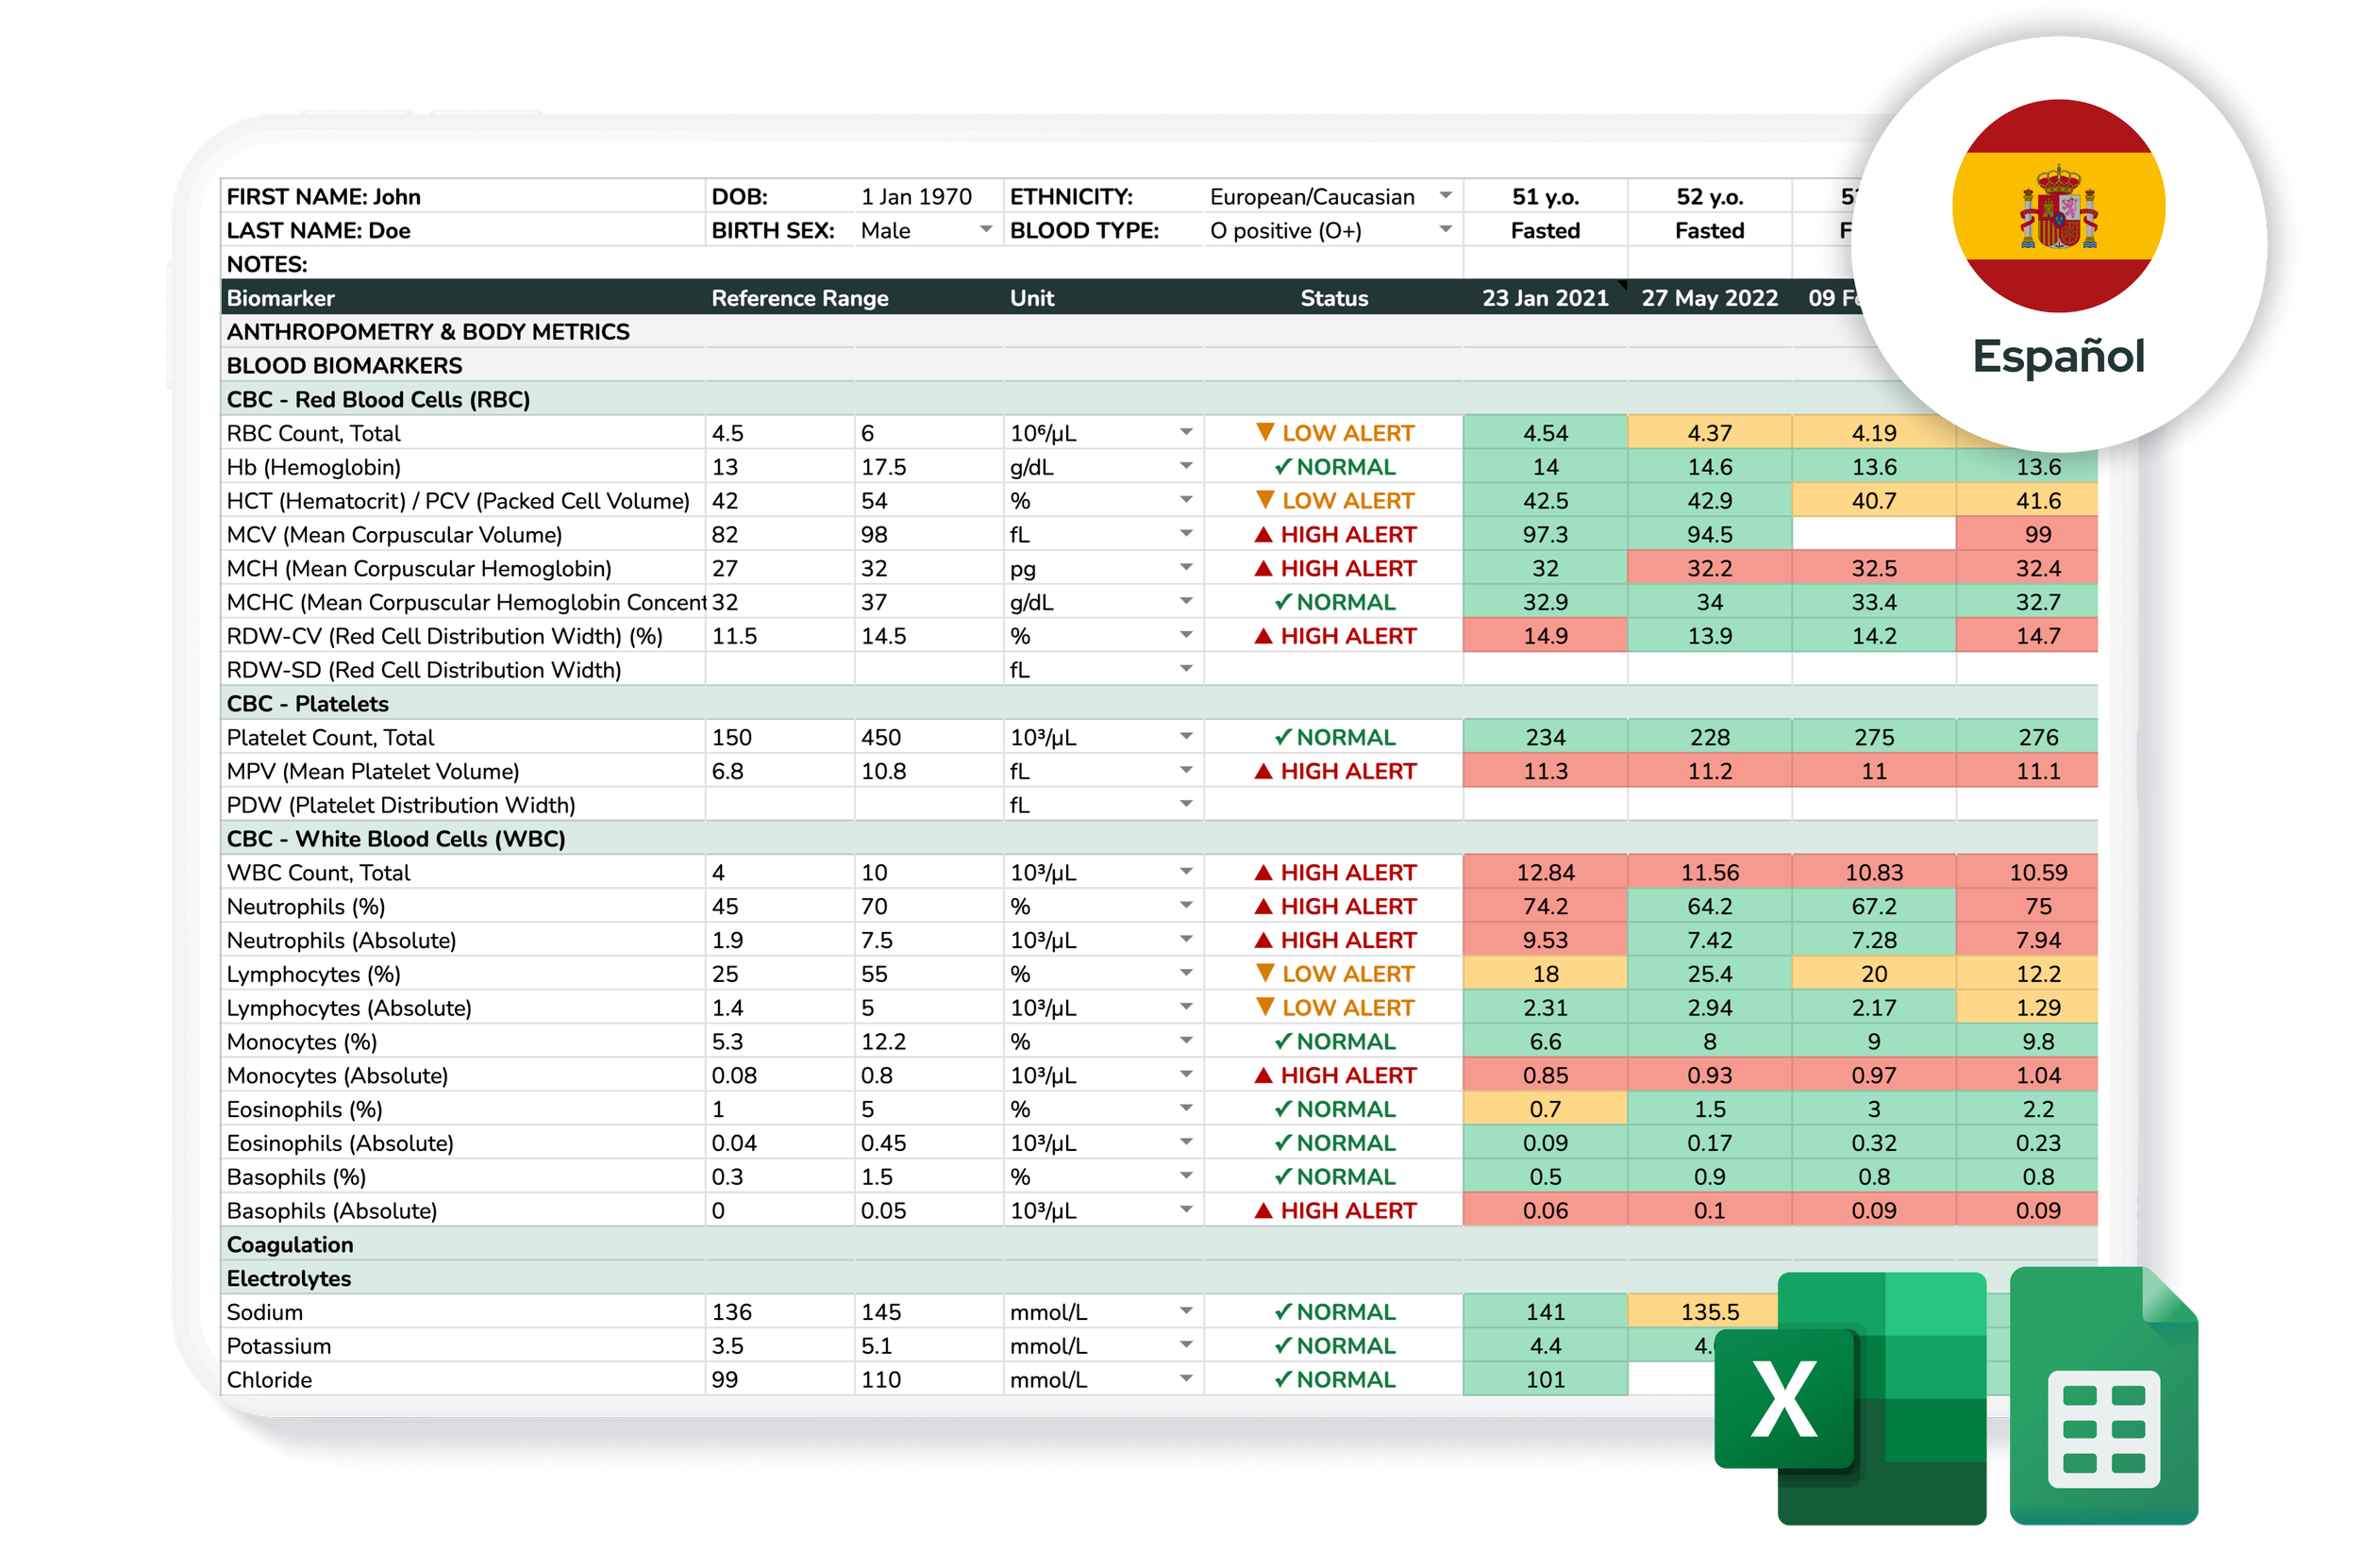Select the 23 Jan 2021 date header
The image size is (2359, 1568).
tap(1545, 298)
